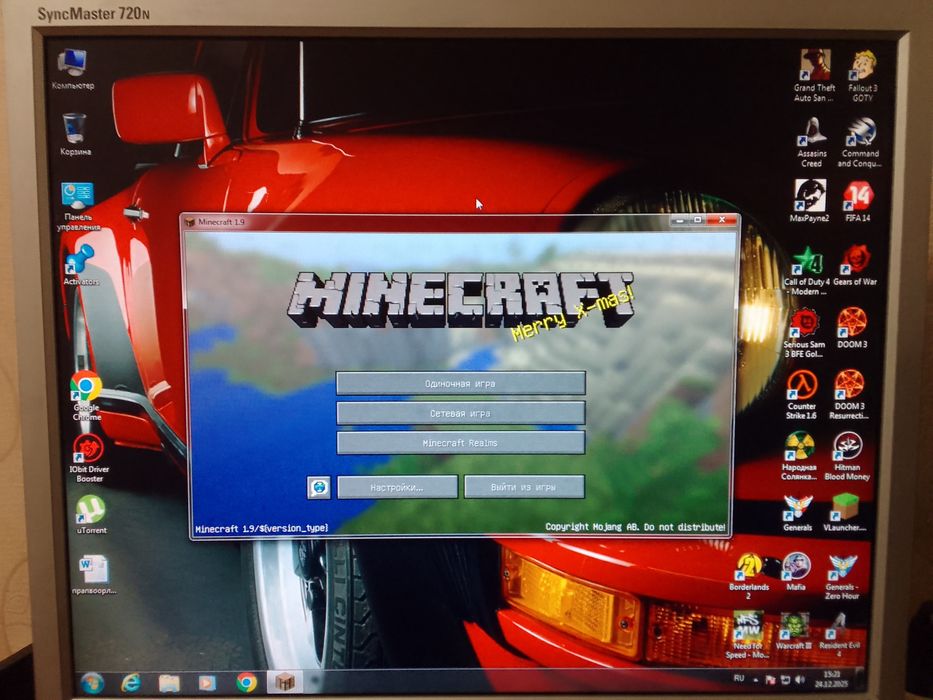Click the Одиночная игра singleplayer button
933x700 pixels.
461,383
